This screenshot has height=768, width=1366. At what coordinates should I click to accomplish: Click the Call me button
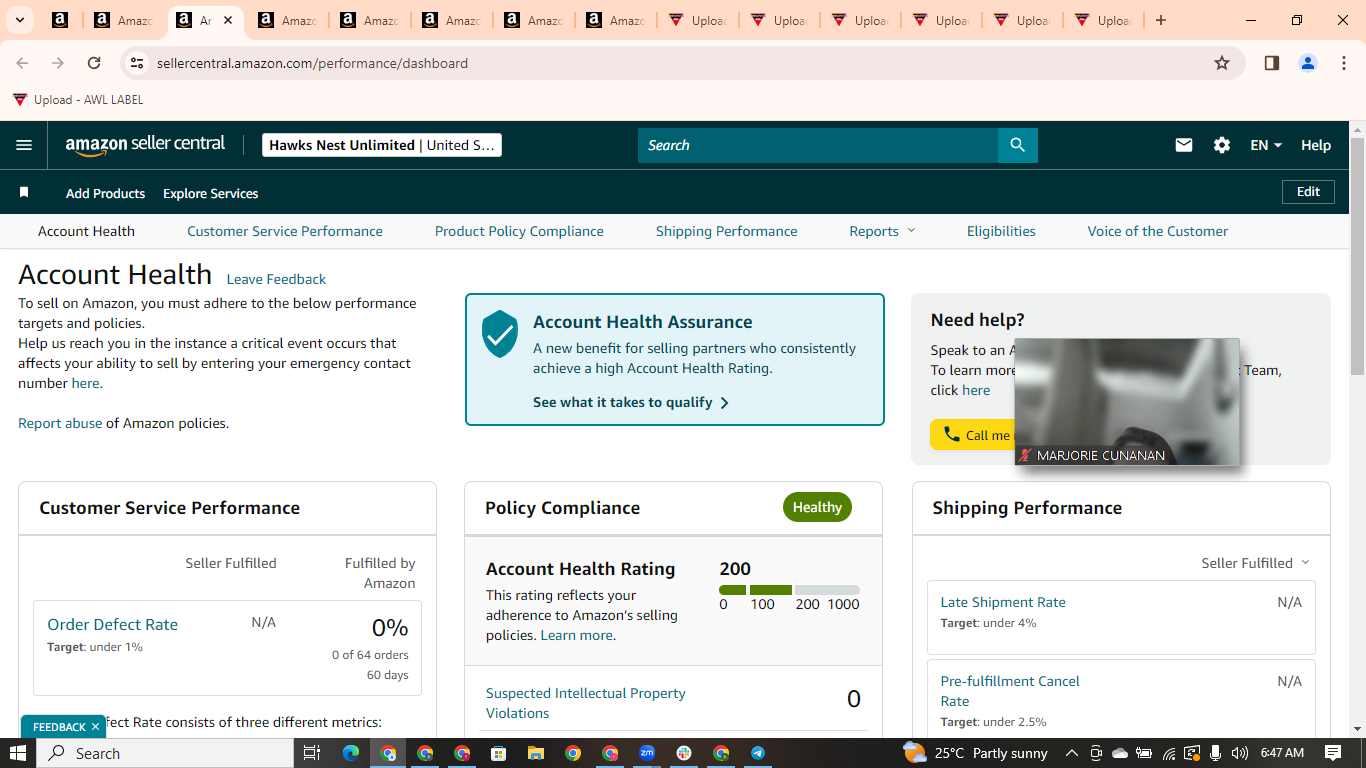click(973, 435)
